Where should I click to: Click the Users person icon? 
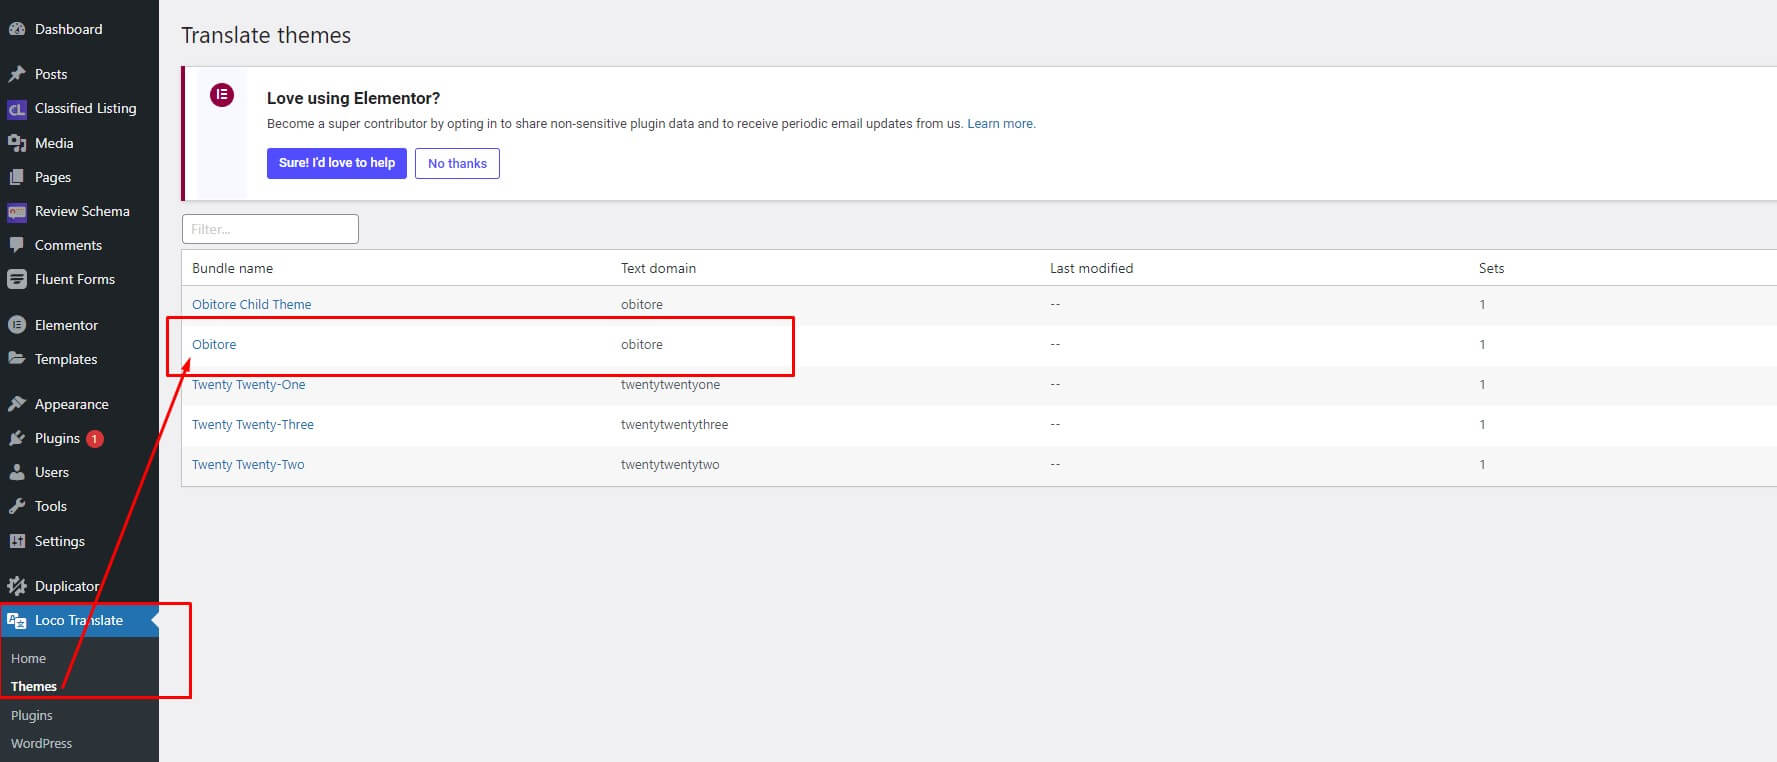(x=17, y=472)
